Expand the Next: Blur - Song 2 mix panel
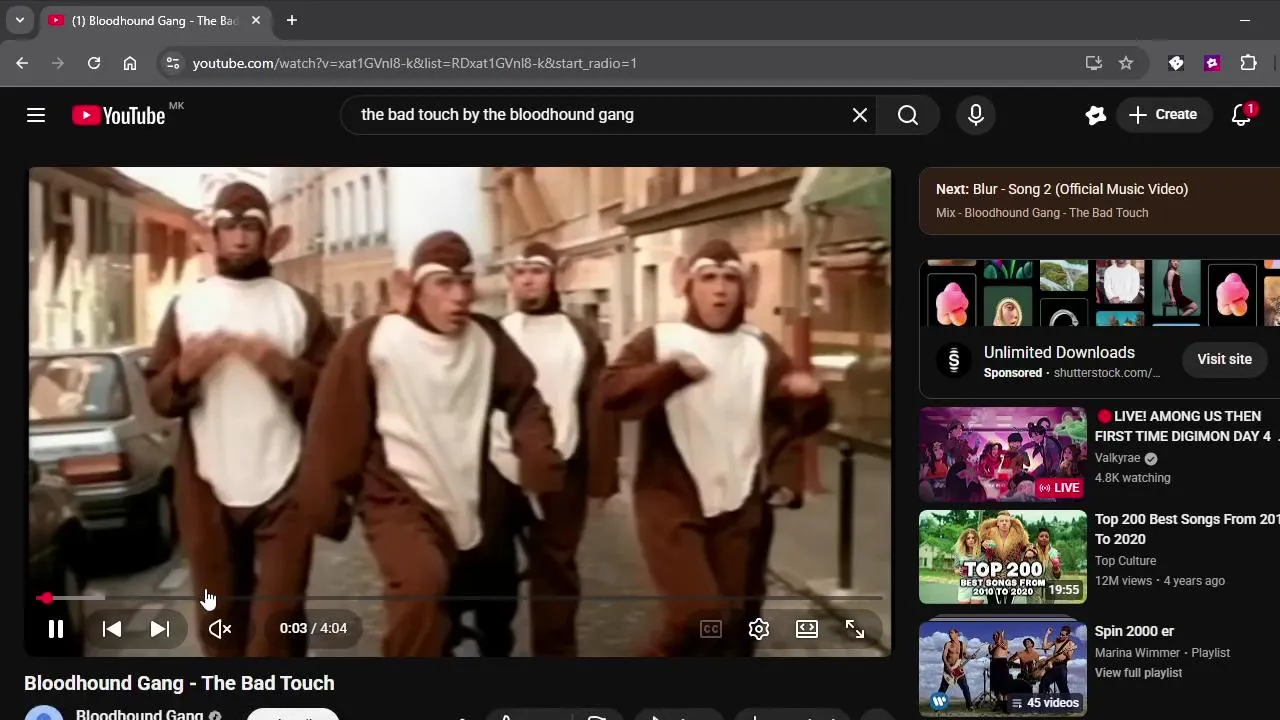The width and height of the screenshot is (1280, 720). (x=1100, y=200)
